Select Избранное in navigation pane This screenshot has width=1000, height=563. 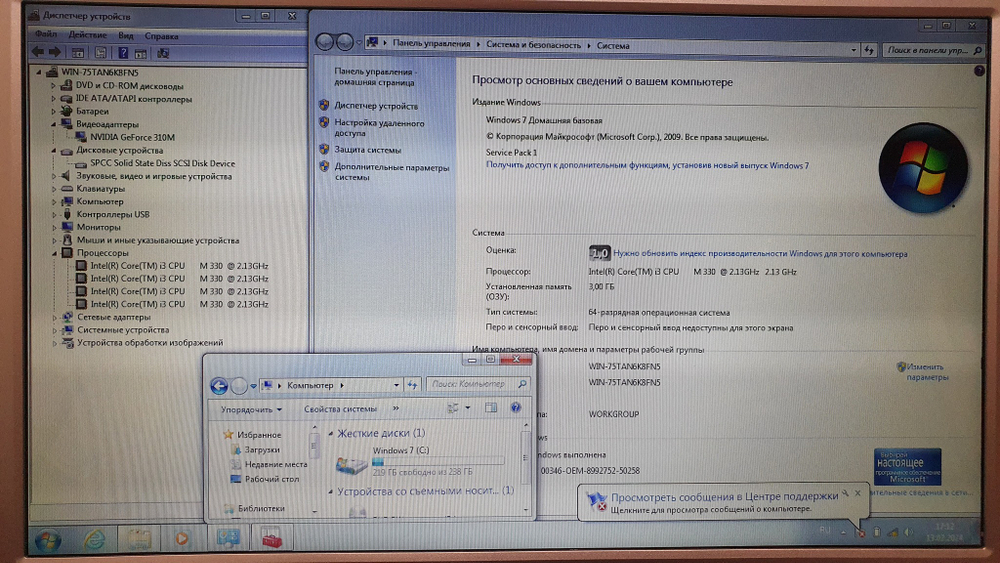259,435
